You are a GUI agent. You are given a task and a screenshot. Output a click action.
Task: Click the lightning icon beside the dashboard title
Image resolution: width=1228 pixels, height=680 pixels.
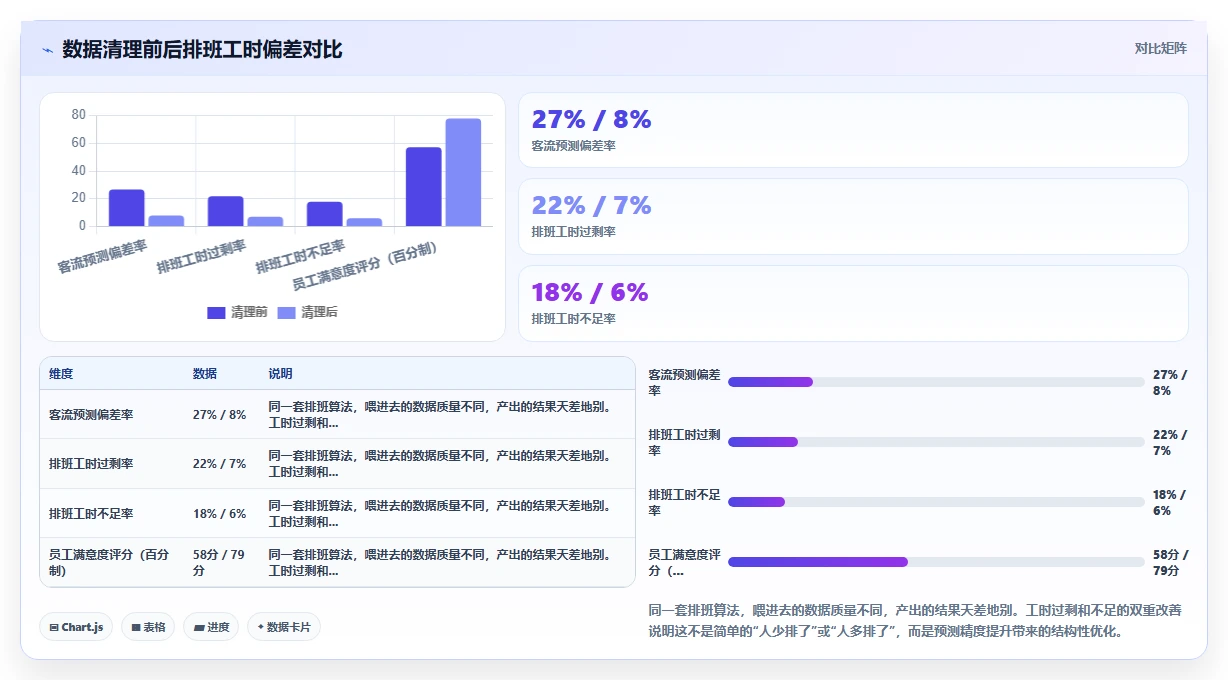point(48,50)
